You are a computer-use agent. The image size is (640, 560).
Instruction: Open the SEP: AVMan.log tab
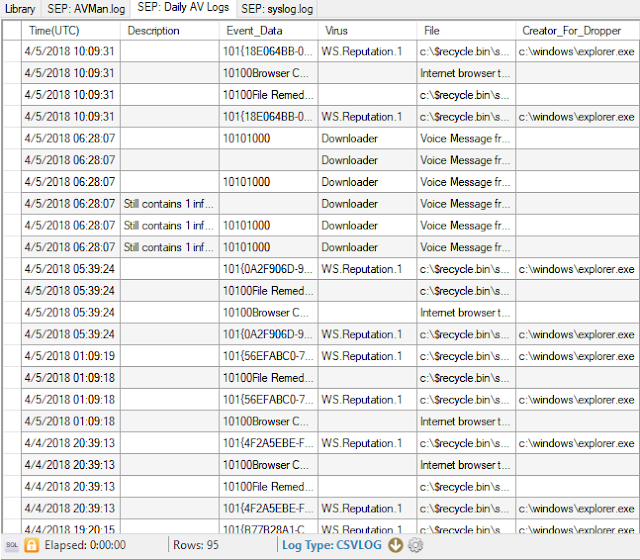click(x=86, y=9)
